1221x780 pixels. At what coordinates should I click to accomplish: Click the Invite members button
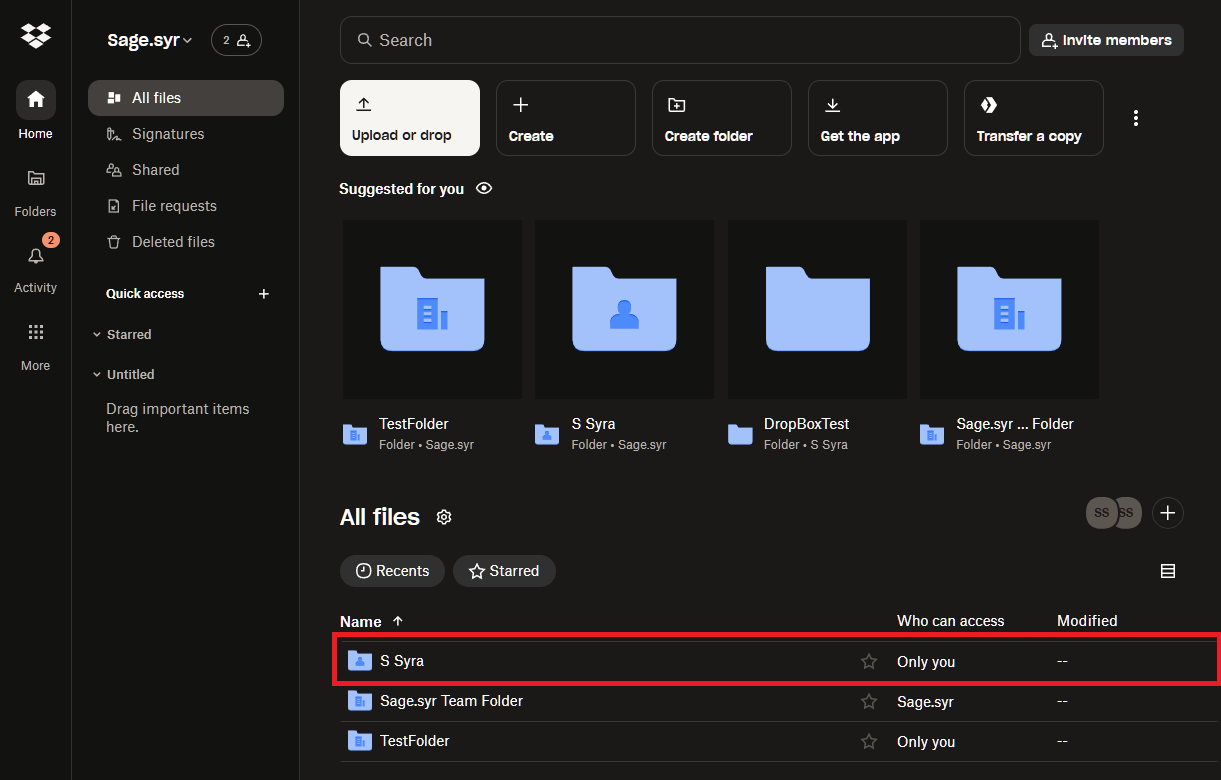[x=1106, y=40]
